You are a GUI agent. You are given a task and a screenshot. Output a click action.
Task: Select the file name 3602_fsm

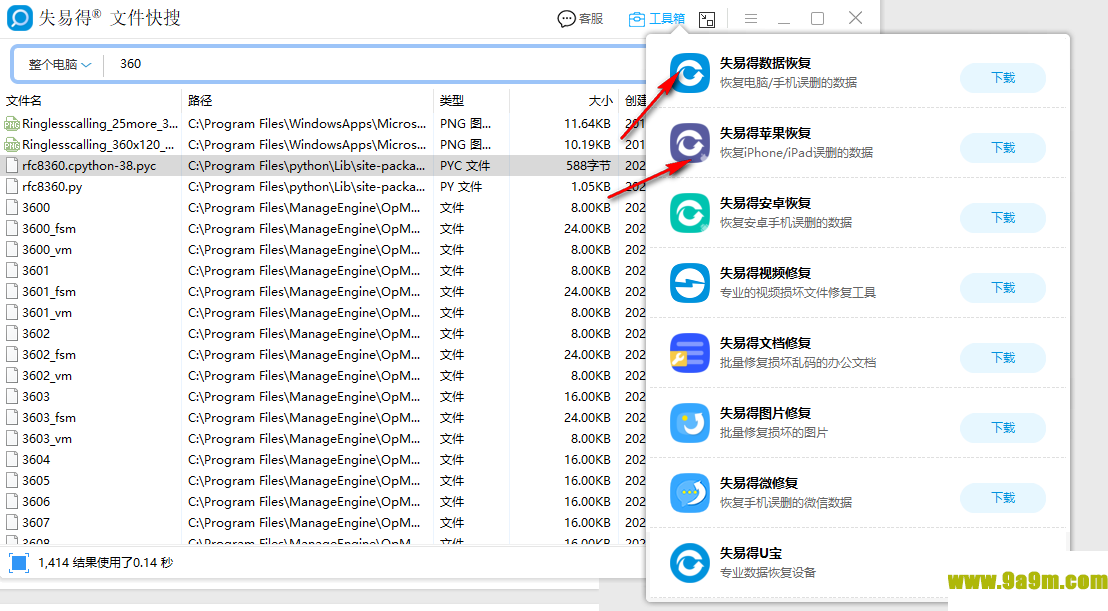click(x=49, y=355)
